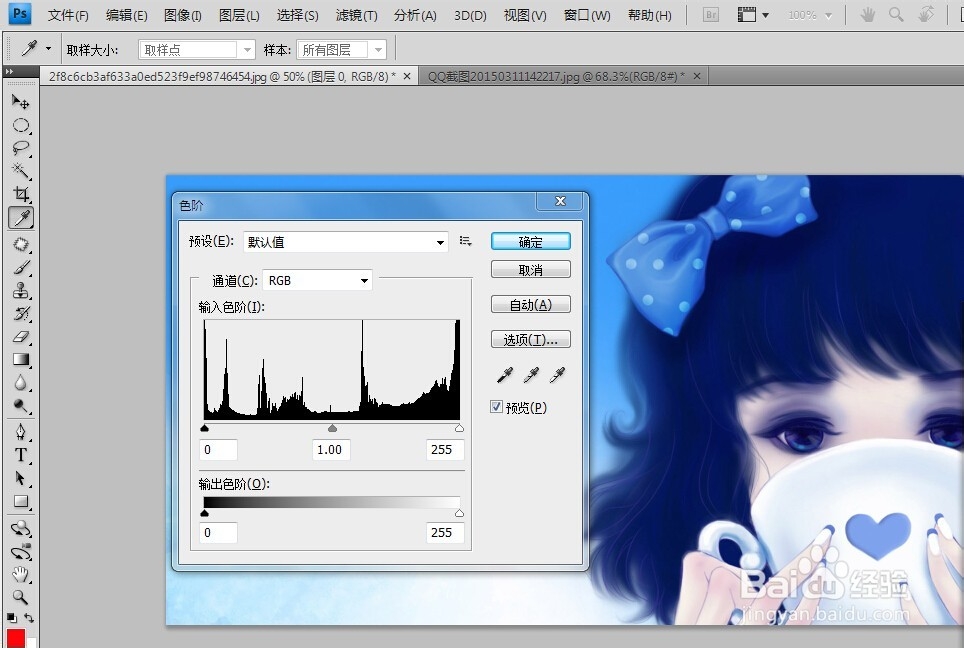
Task: Open the 滤镜(T) menu
Action: 357,15
